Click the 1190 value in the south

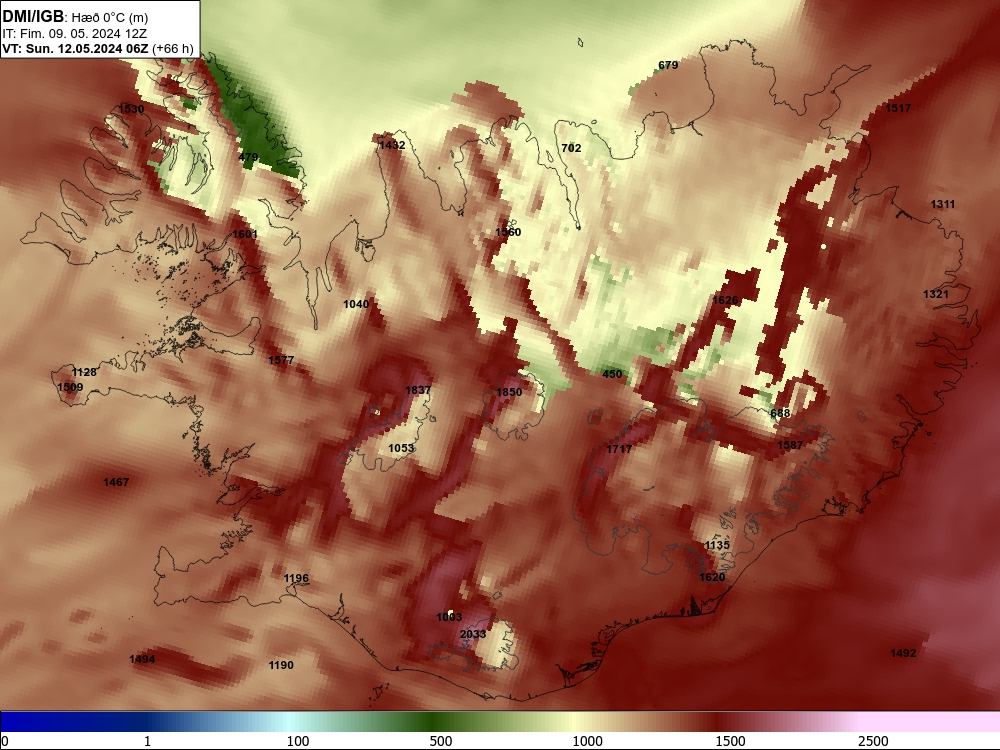tap(281, 665)
